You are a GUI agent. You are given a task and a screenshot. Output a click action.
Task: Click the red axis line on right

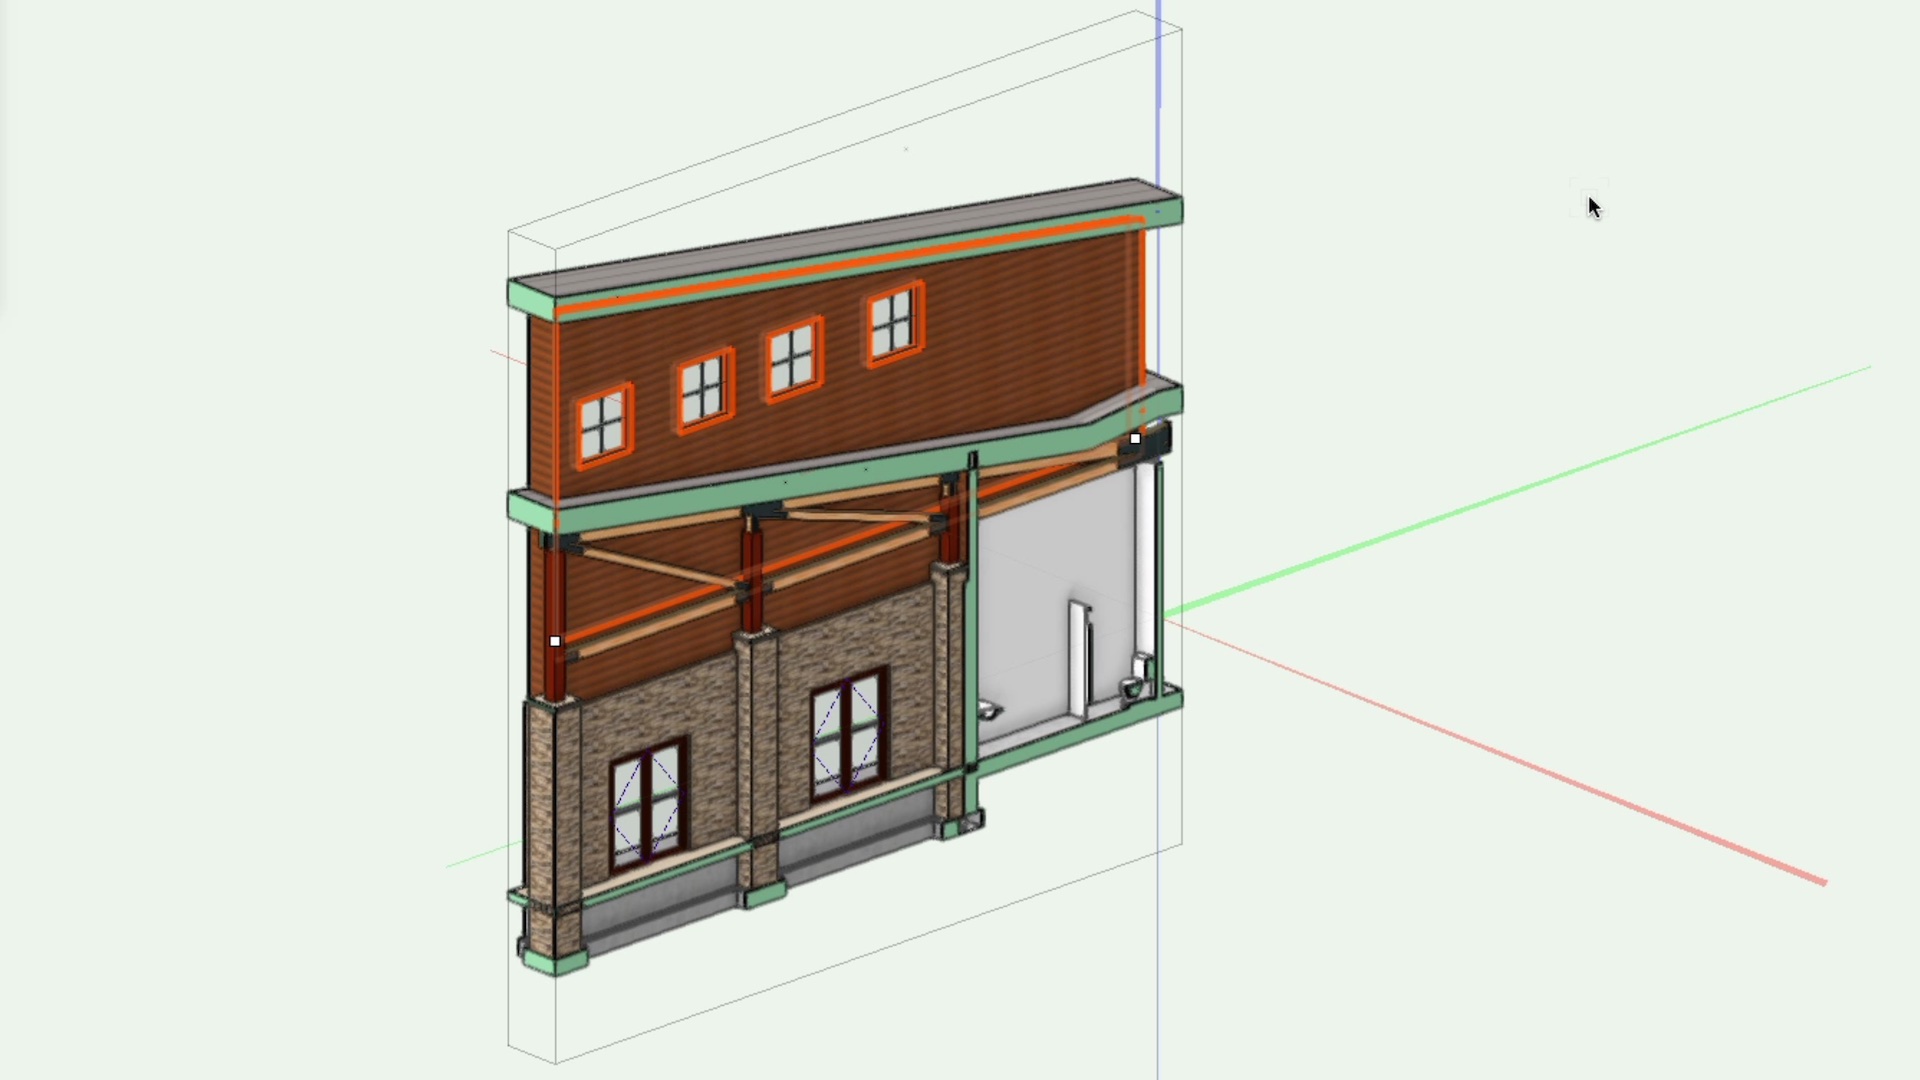pyautogui.click(x=1500, y=752)
